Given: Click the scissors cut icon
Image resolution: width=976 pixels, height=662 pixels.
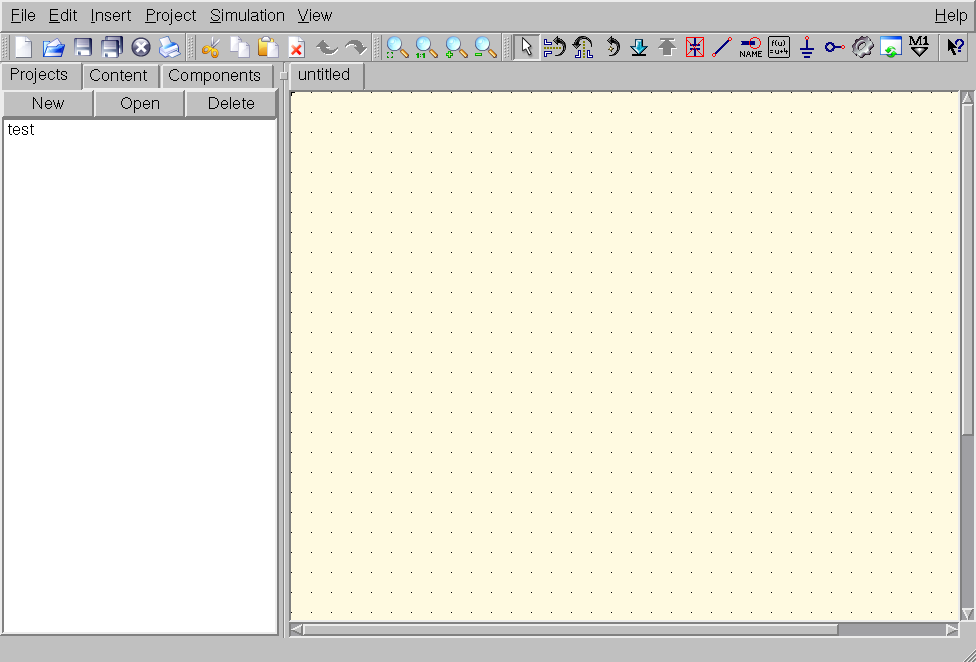Looking at the screenshot, I should point(210,47).
